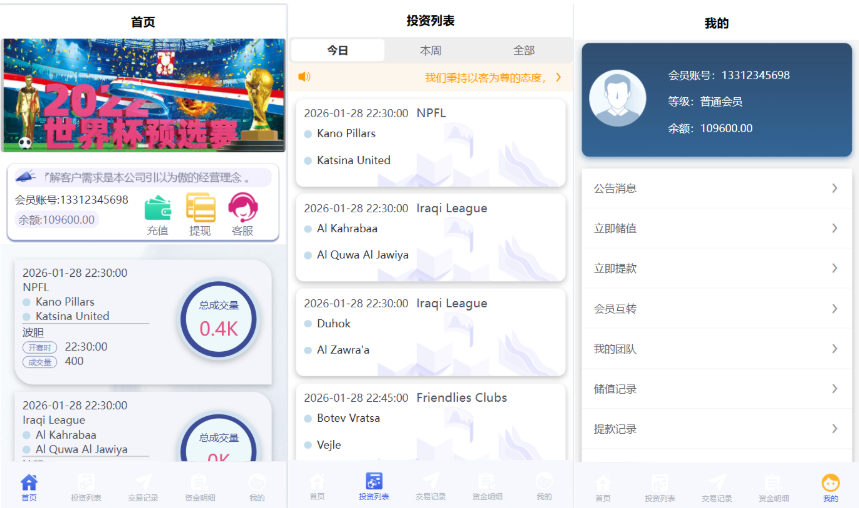Open 储值记录 menu entry
The width and height of the screenshot is (859, 508).
pos(717,389)
